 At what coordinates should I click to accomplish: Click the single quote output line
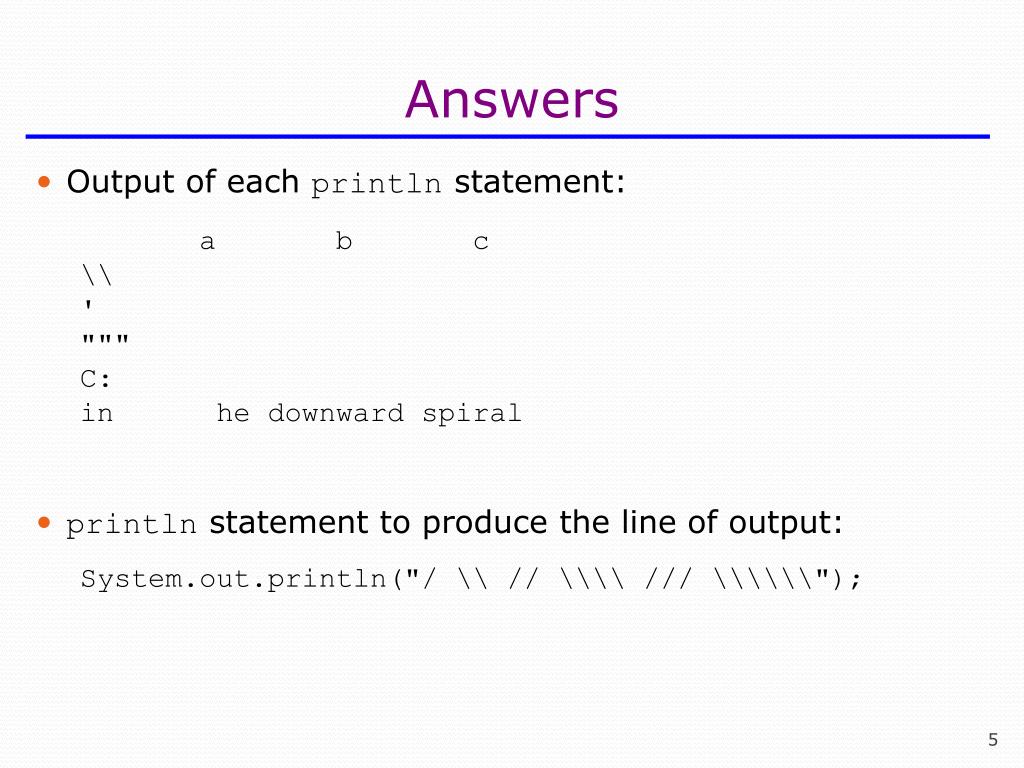click(x=88, y=305)
